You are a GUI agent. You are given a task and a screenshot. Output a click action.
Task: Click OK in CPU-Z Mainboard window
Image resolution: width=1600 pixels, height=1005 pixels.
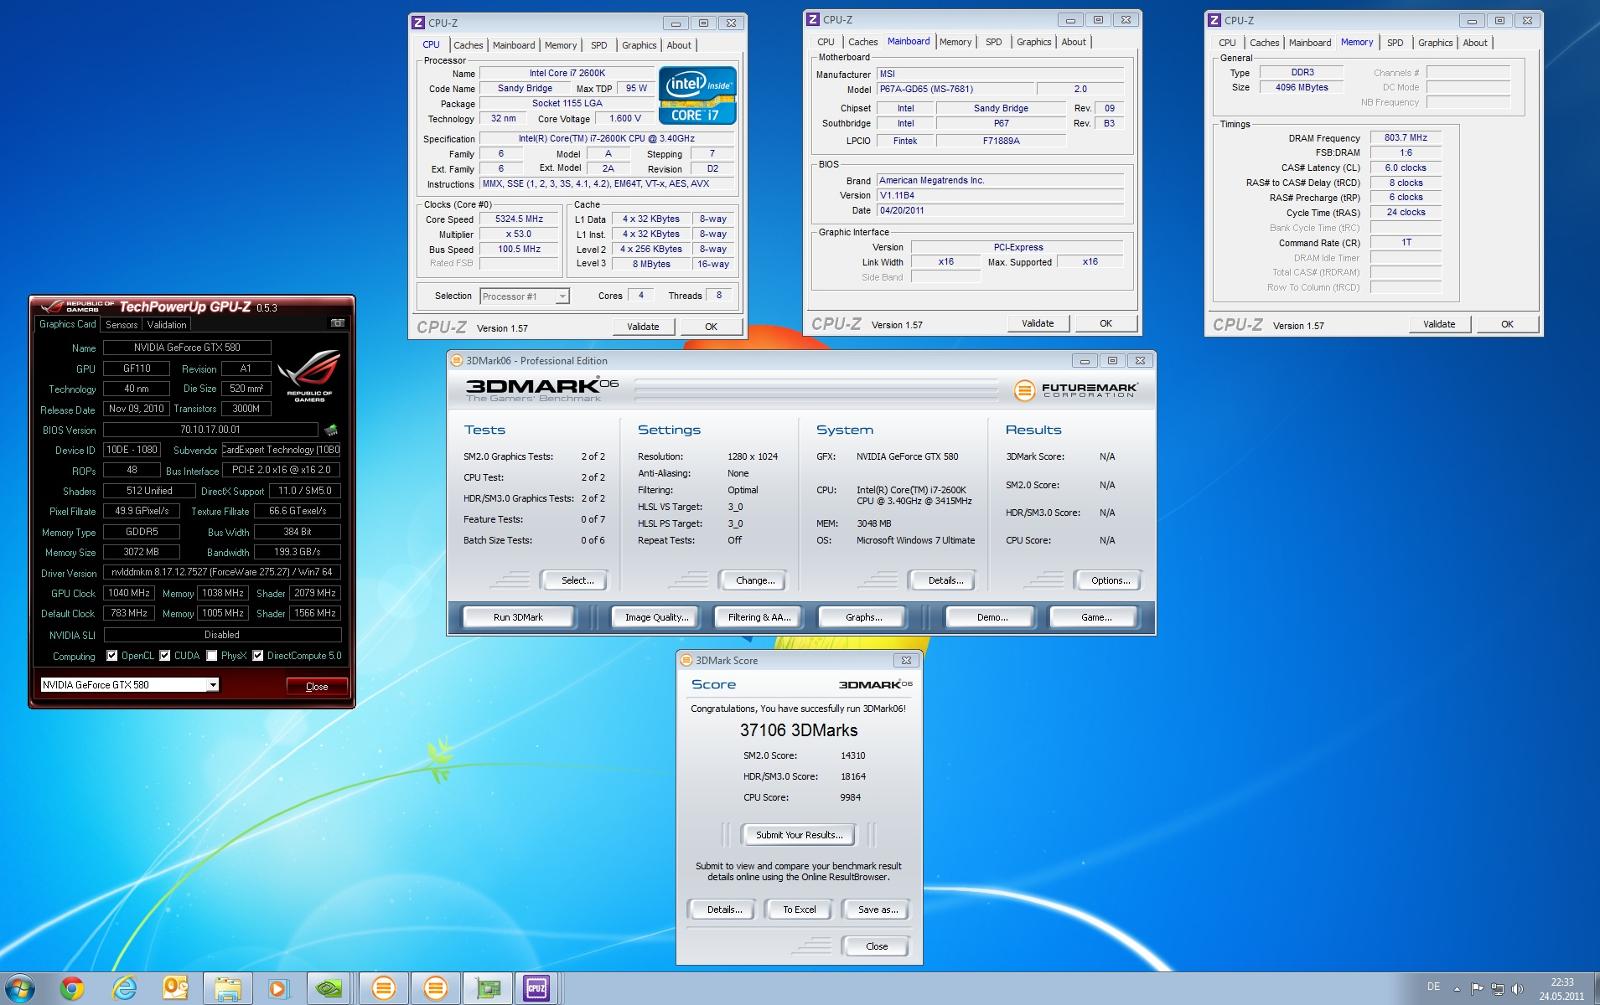1105,323
